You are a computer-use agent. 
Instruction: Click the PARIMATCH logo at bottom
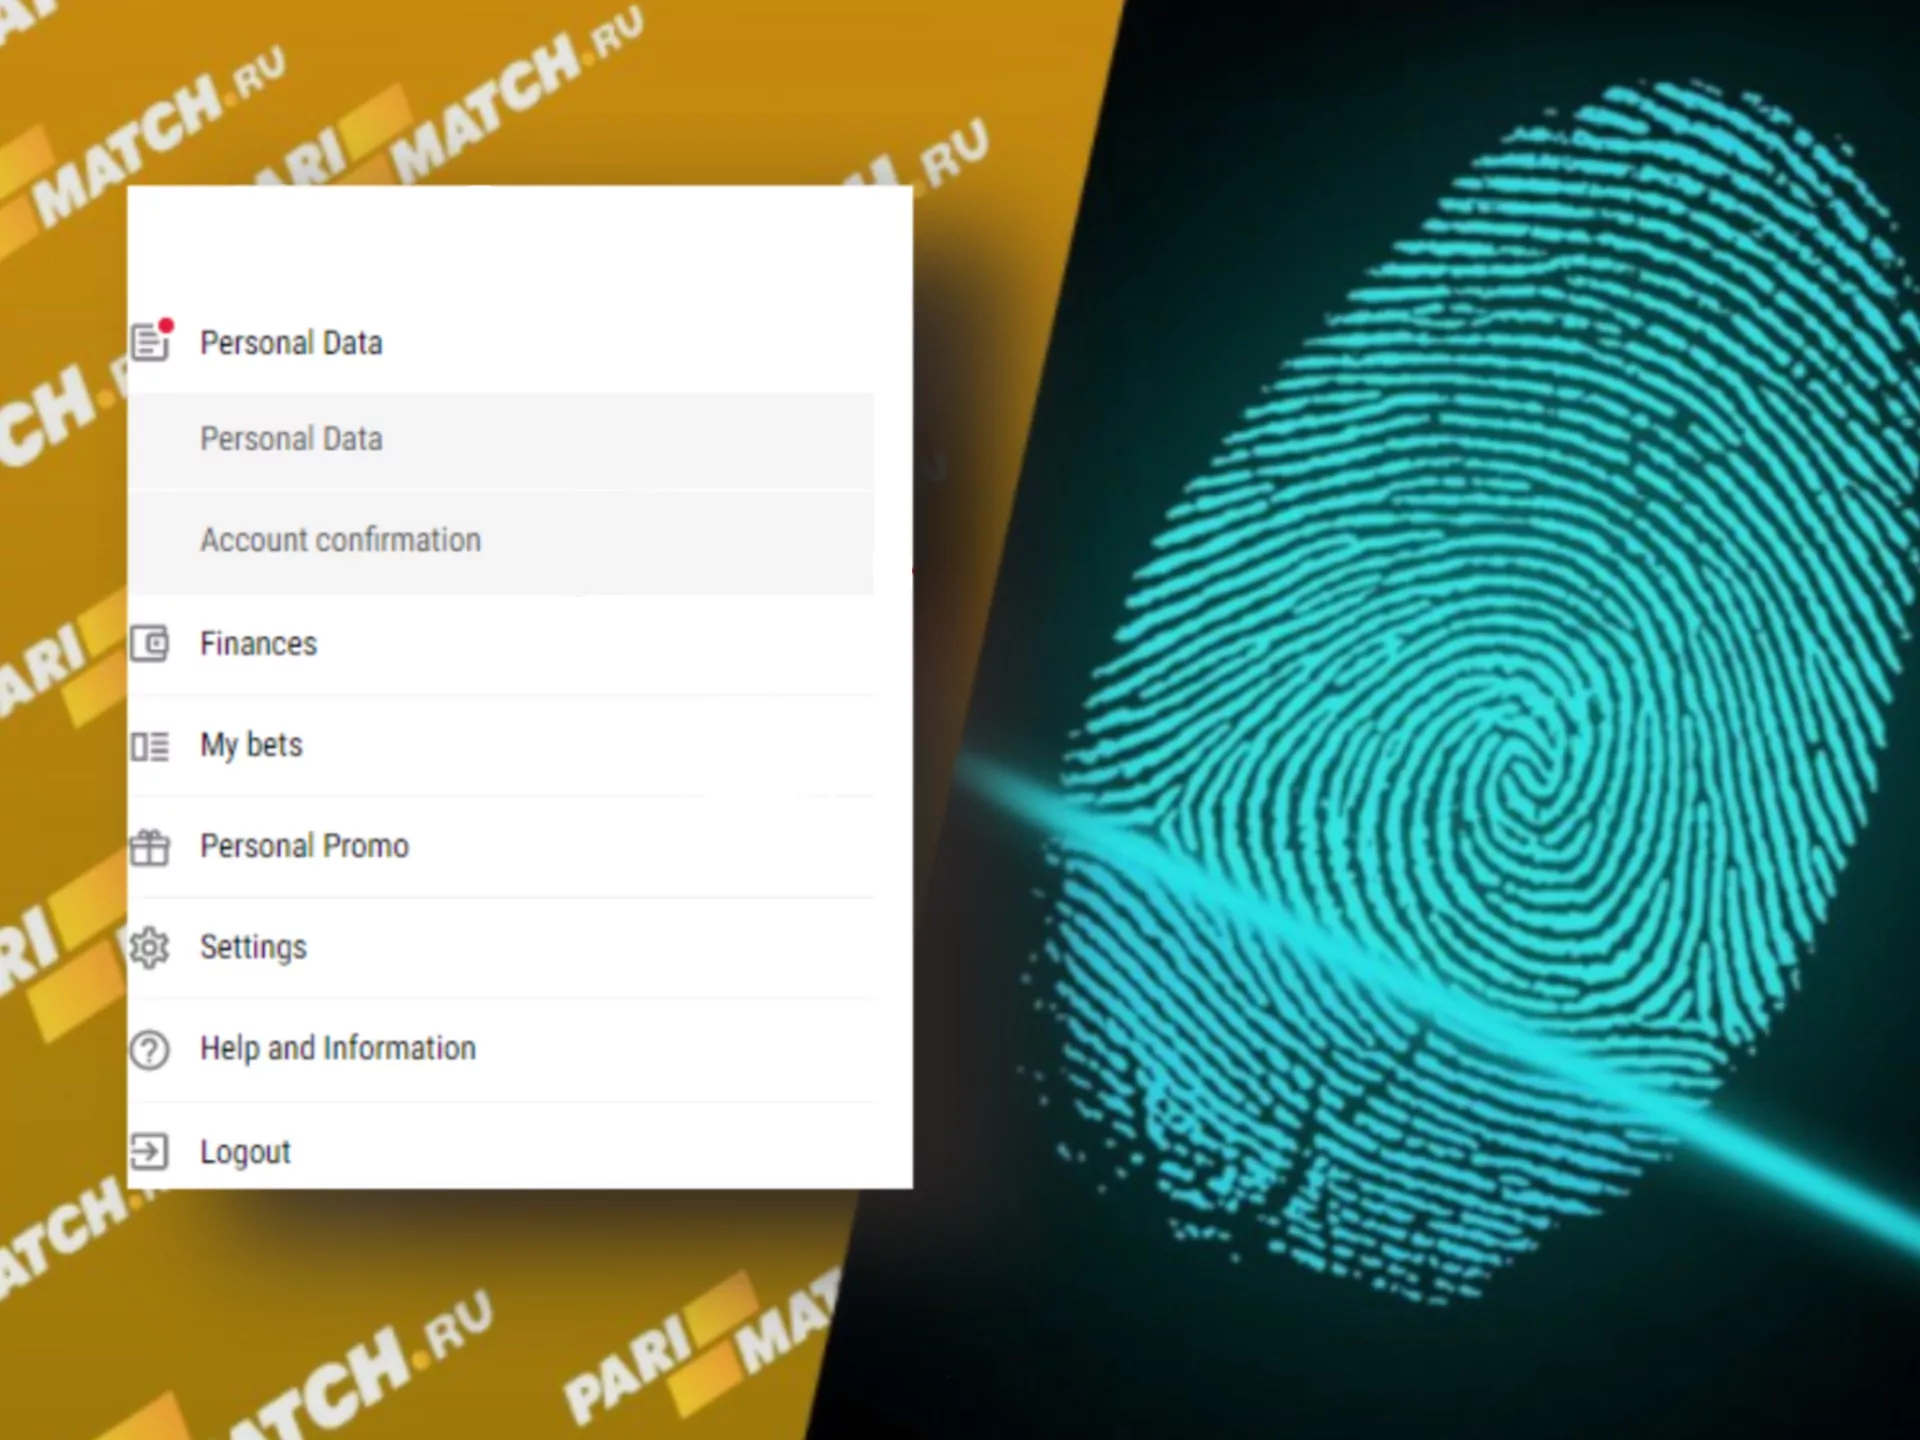(700, 1345)
